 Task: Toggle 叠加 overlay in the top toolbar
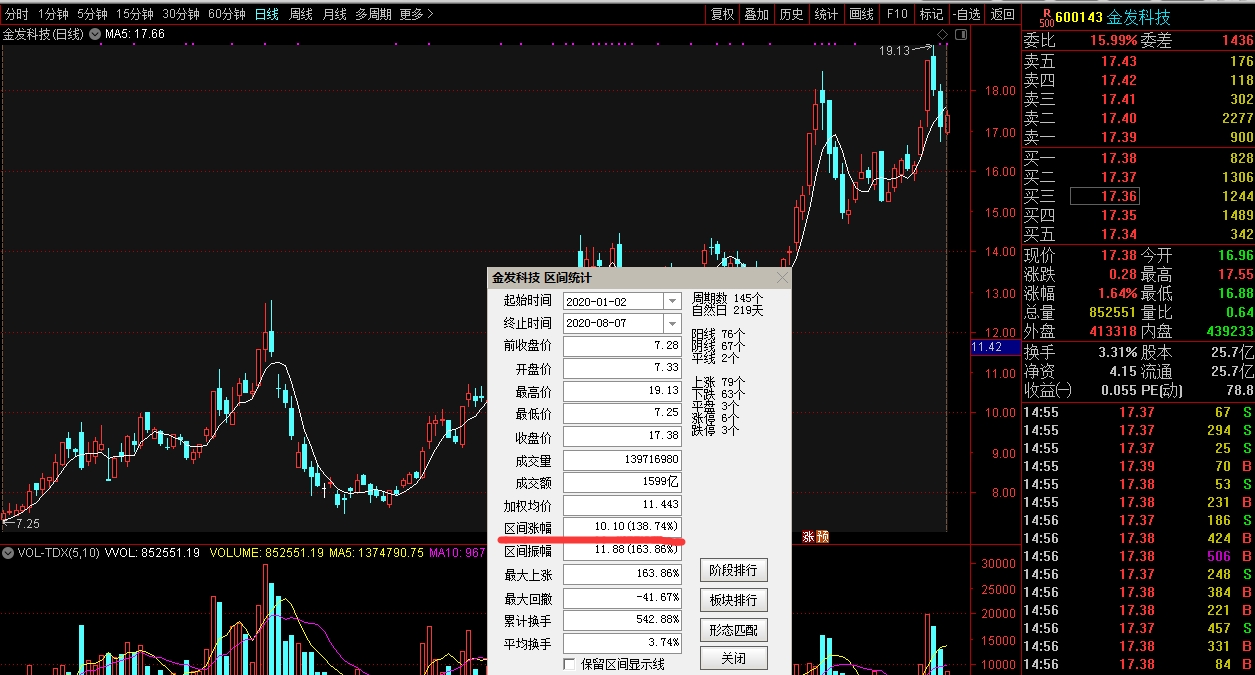[757, 14]
